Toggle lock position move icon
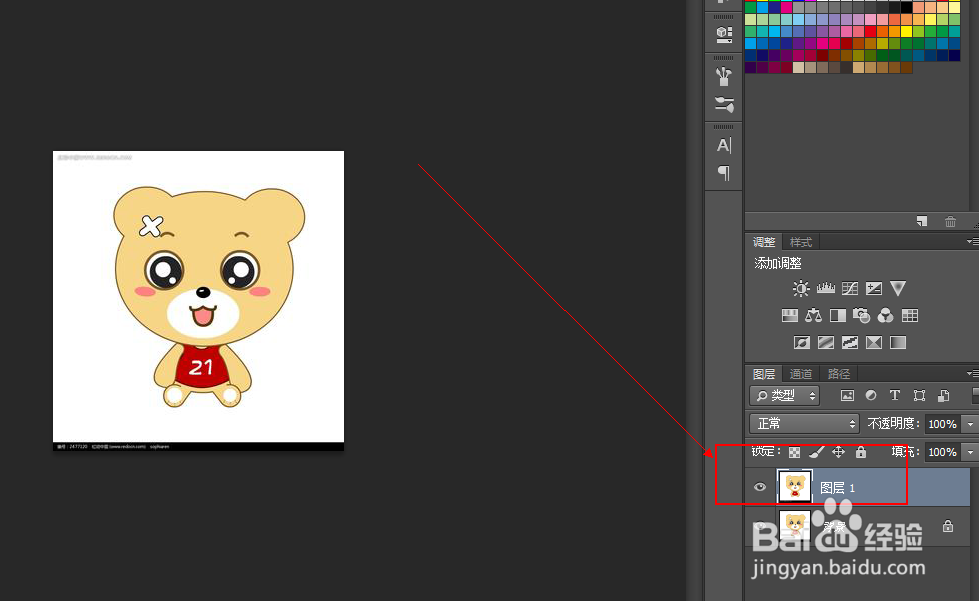Viewport: 979px width, 601px height. click(839, 452)
